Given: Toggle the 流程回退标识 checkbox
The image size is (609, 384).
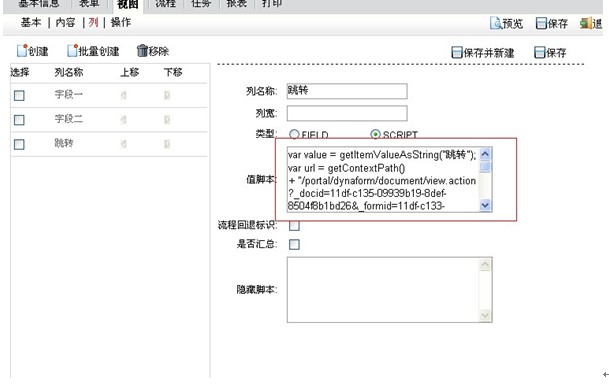Looking at the screenshot, I should (x=294, y=226).
